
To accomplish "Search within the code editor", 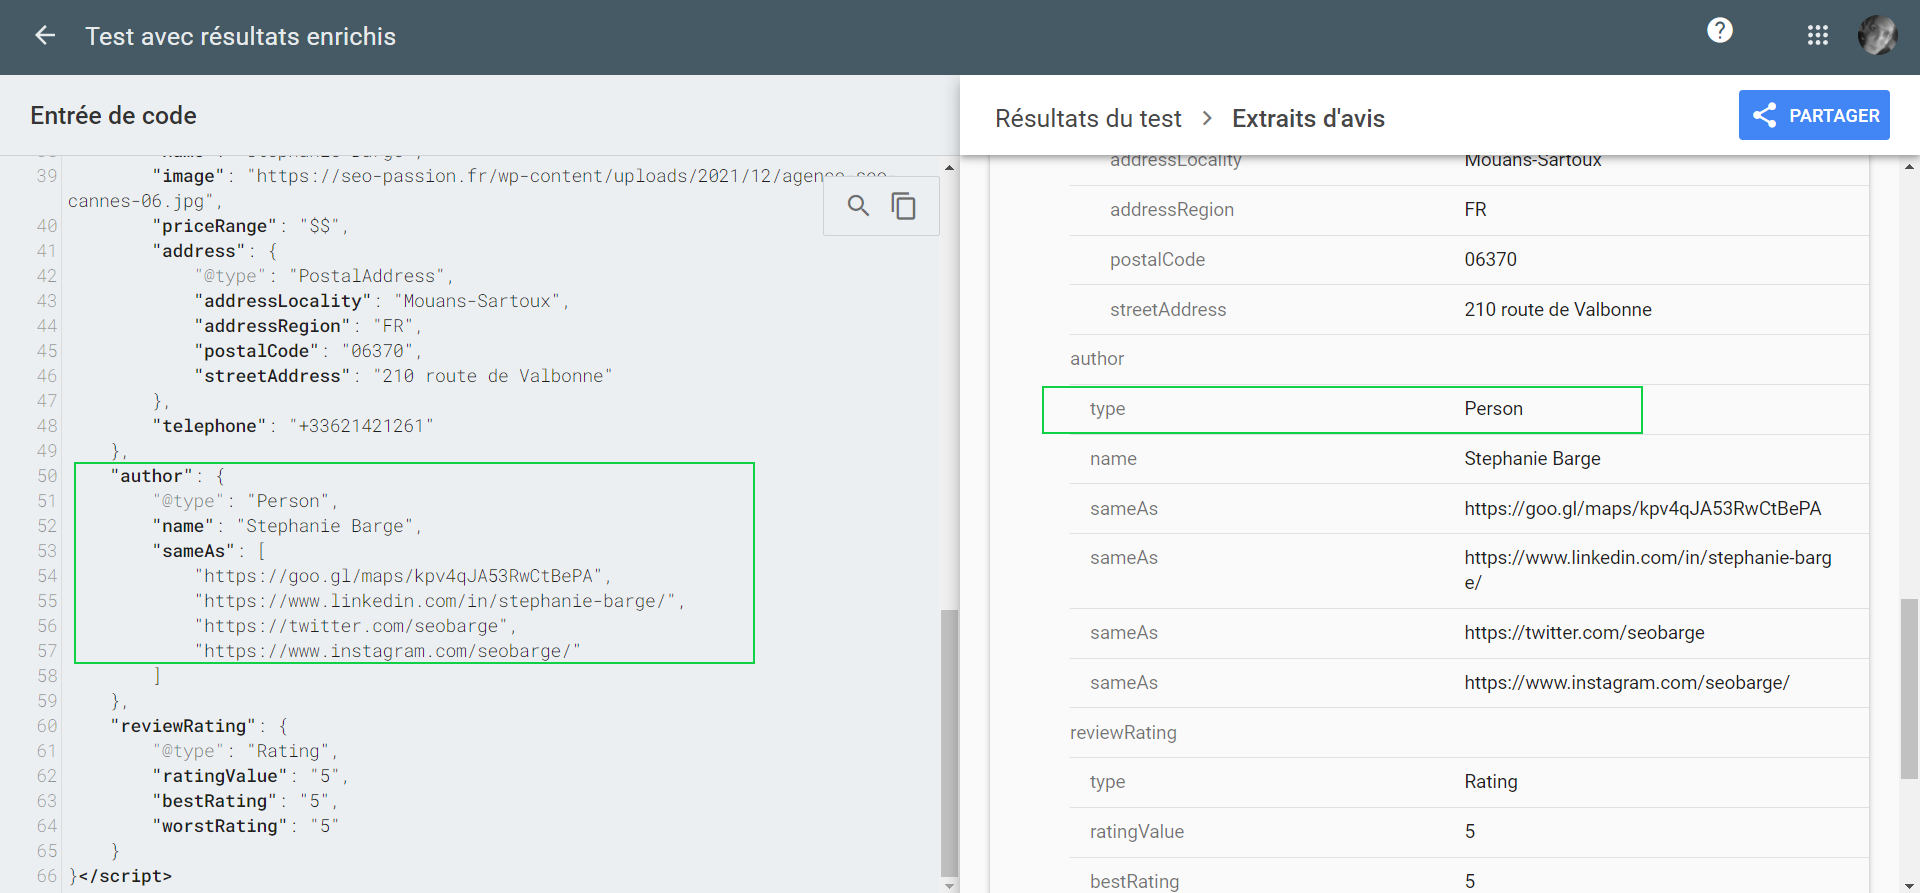I will coord(858,206).
